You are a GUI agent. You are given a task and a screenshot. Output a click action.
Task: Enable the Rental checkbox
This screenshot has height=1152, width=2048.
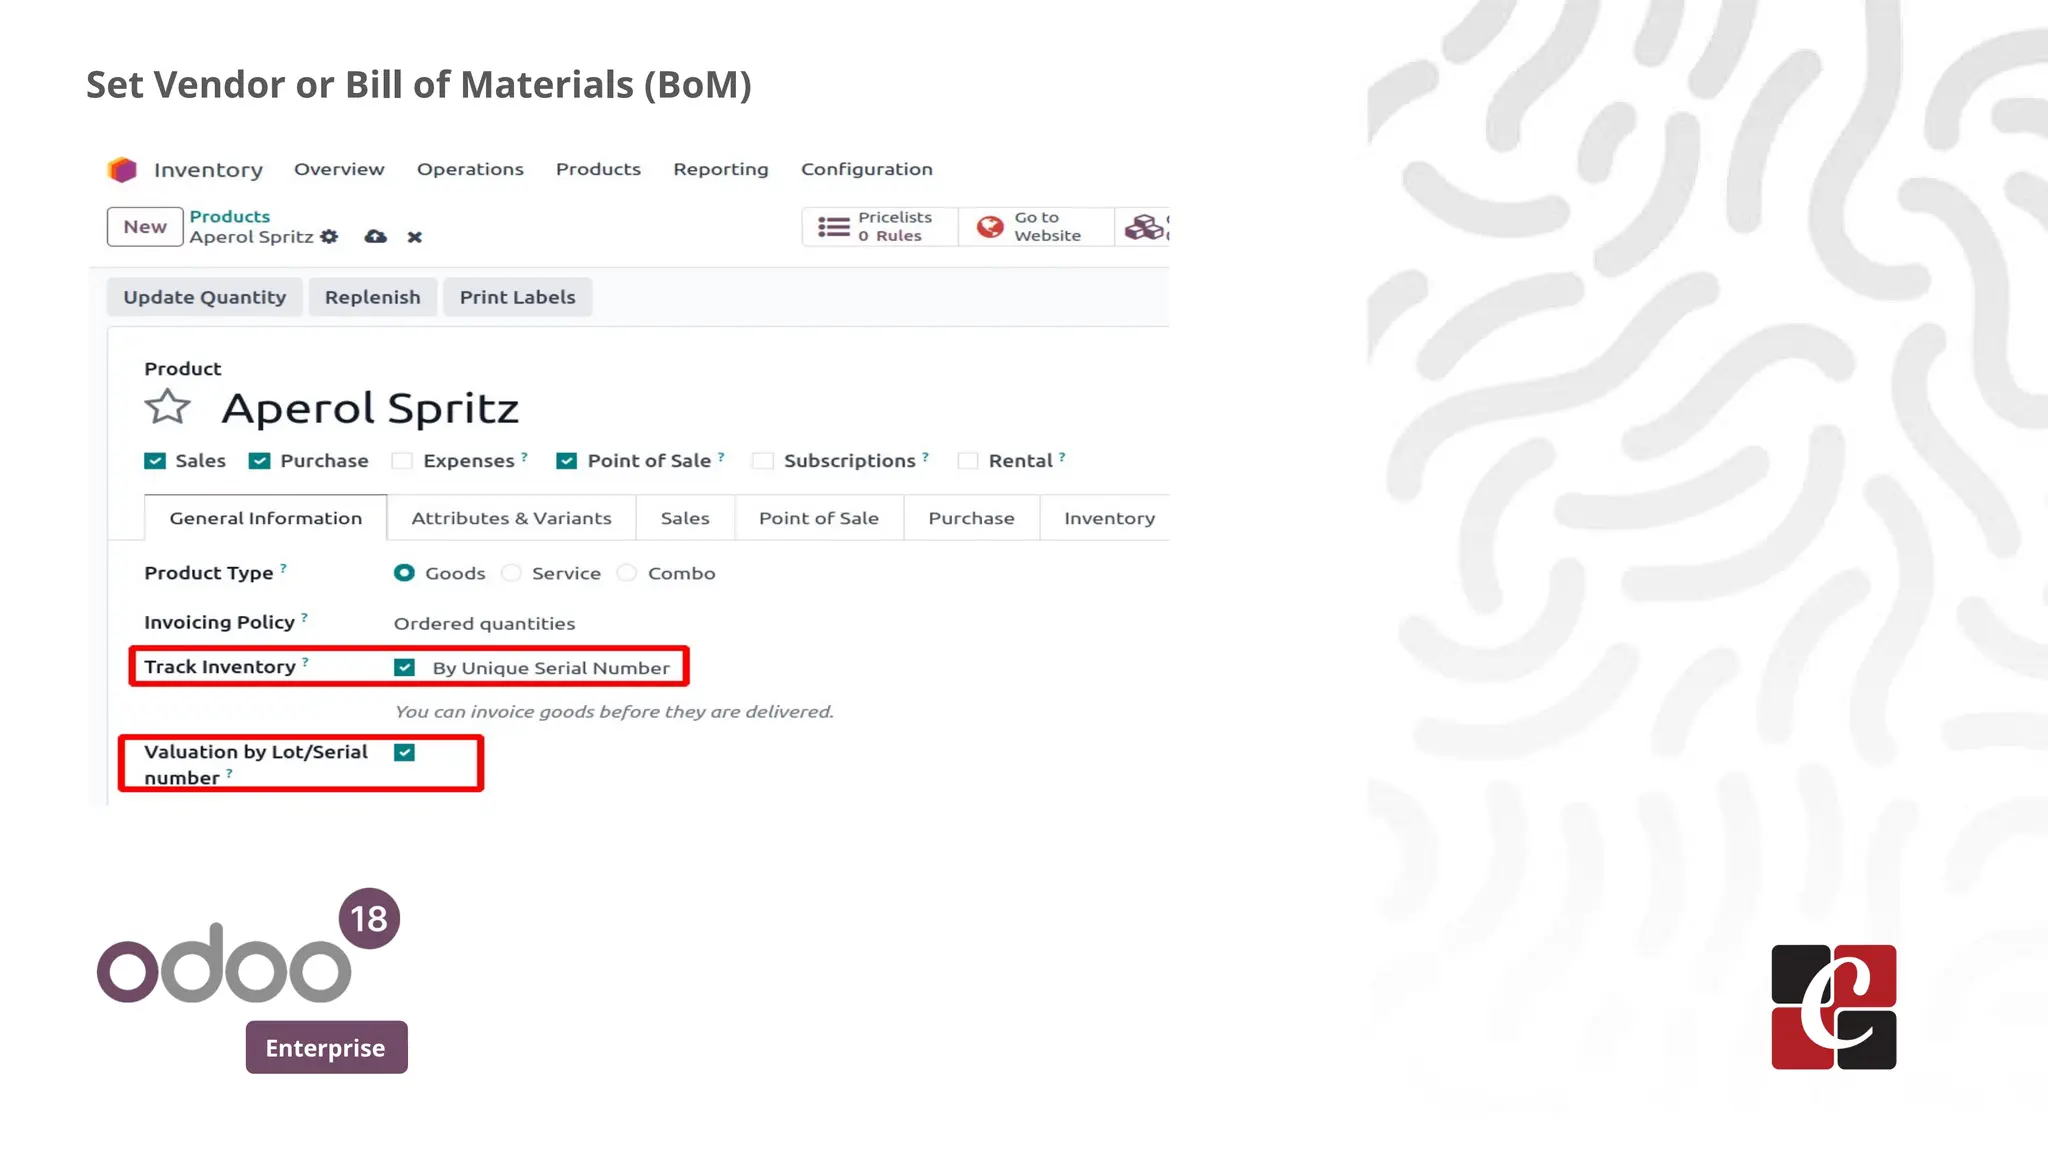pyautogui.click(x=968, y=461)
